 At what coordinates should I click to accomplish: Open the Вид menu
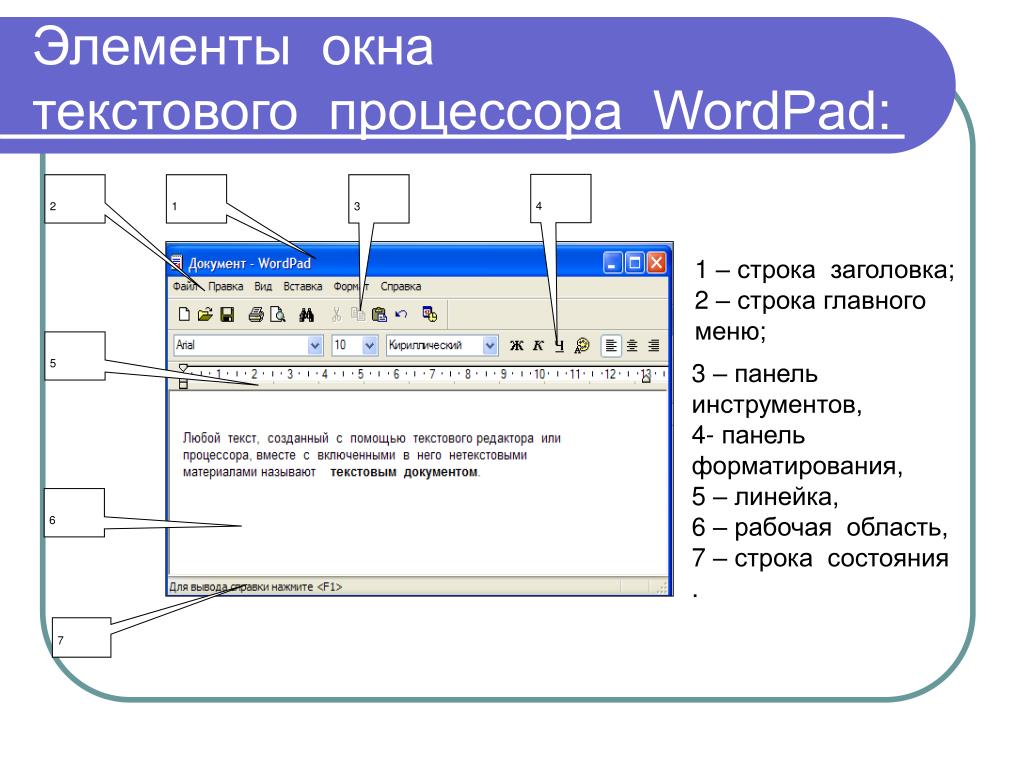click(263, 287)
